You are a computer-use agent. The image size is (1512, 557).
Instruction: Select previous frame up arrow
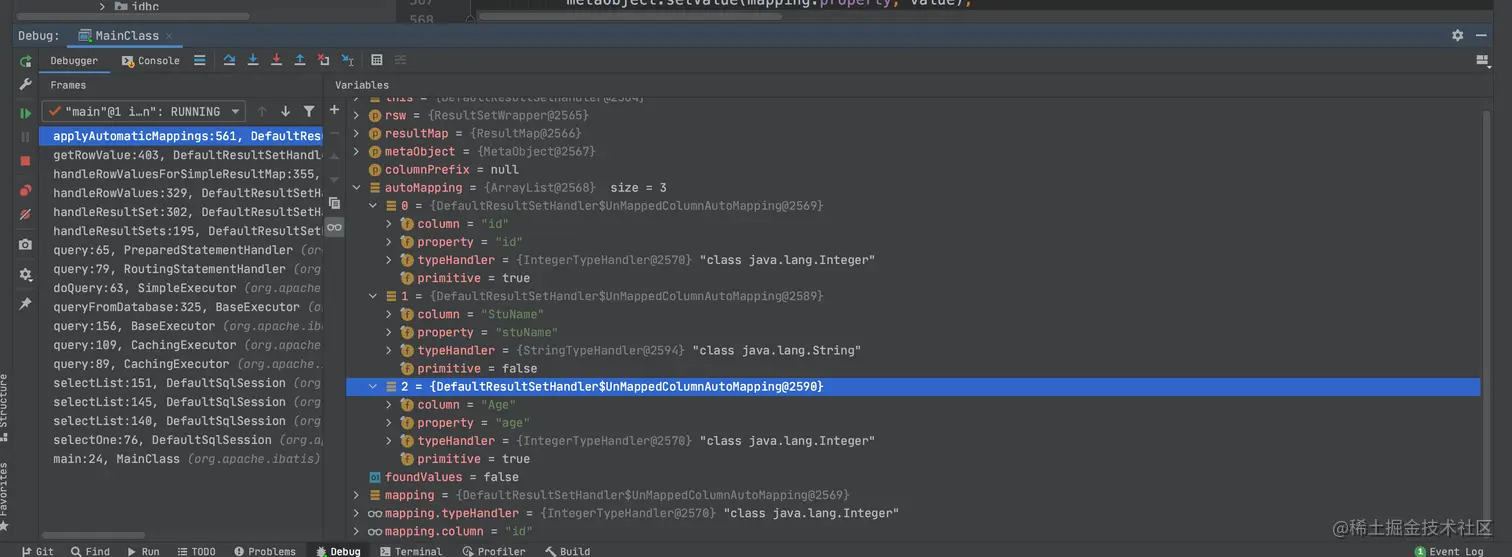tap(262, 112)
